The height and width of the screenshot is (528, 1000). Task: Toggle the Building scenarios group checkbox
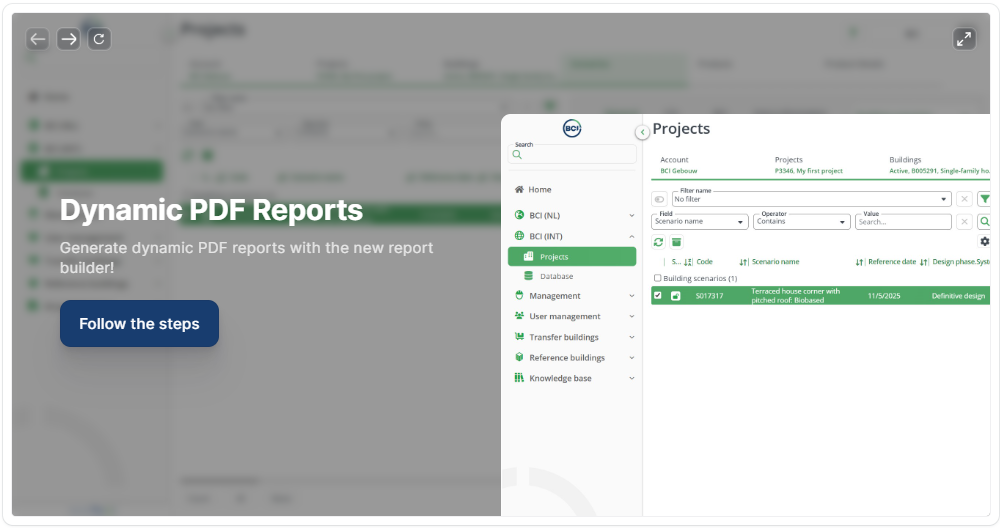coord(658,278)
